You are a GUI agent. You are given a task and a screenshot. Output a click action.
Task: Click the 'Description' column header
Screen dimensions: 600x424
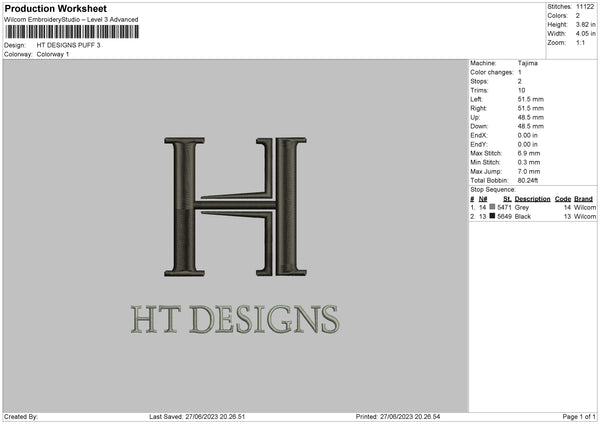click(x=532, y=199)
